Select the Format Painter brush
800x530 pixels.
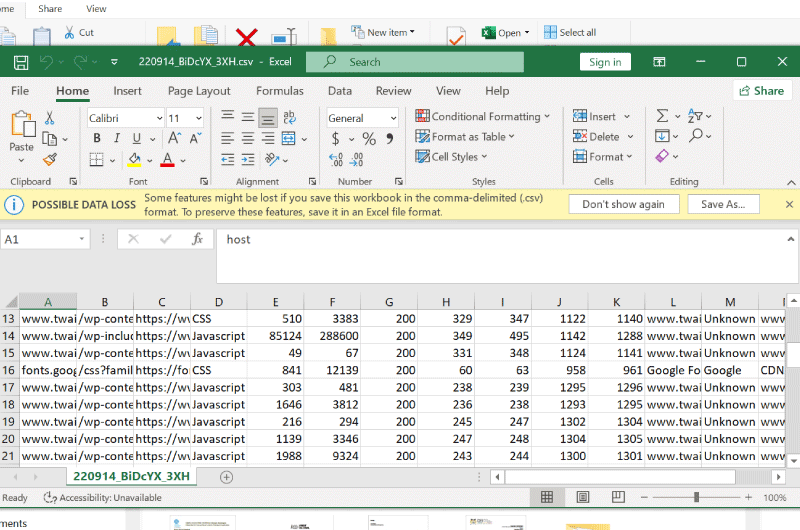(49, 160)
